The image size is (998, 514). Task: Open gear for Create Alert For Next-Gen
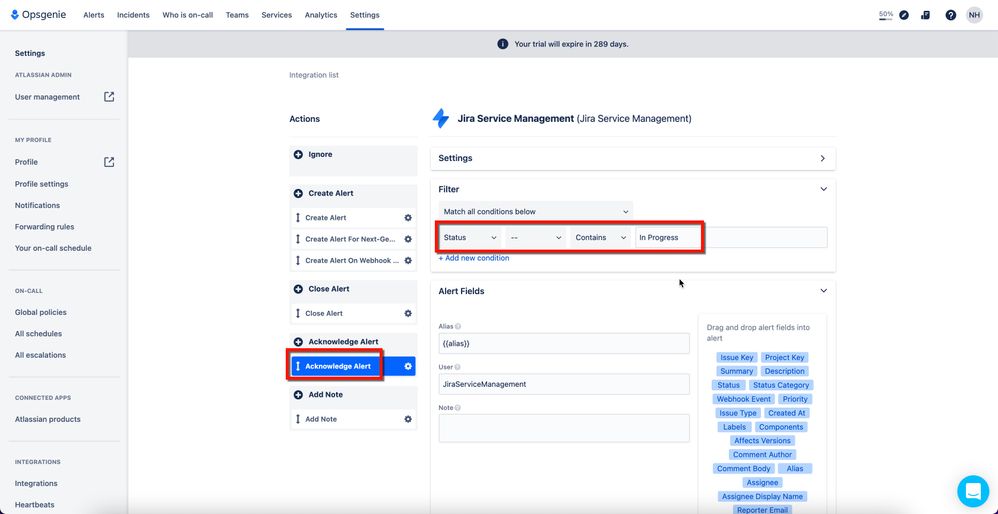(x=408, y=239)
